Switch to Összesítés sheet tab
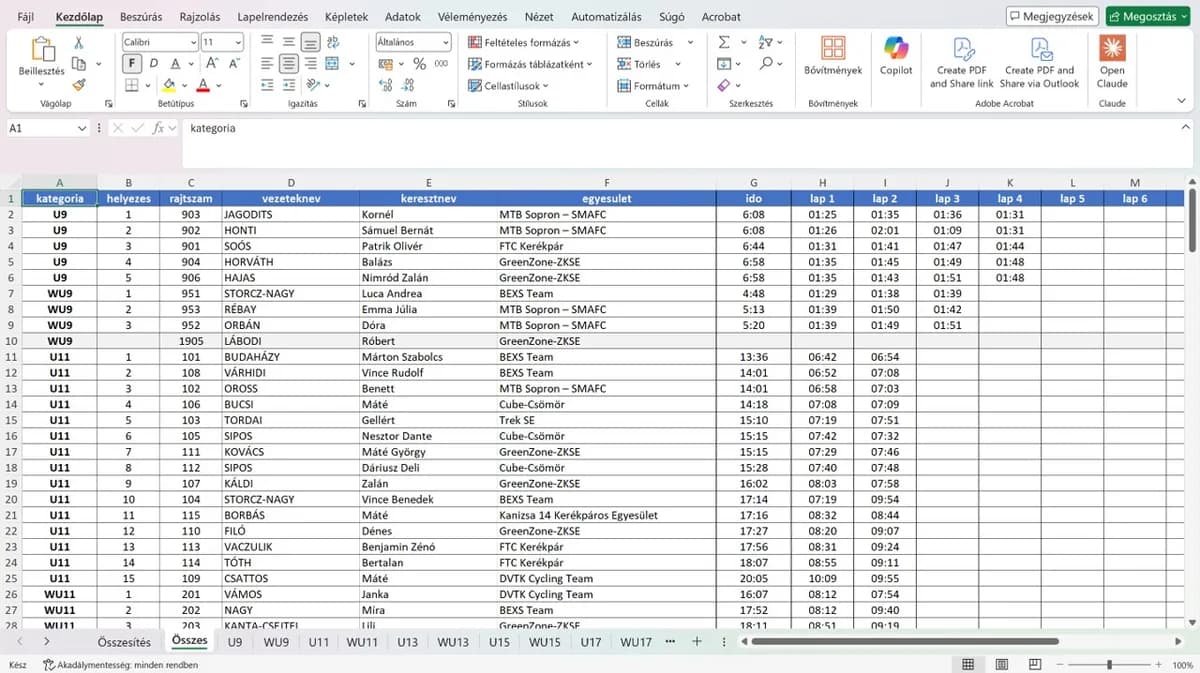The width and height of the screenshot is (1200, 673). pyautogui.click(x=124, y=642)
